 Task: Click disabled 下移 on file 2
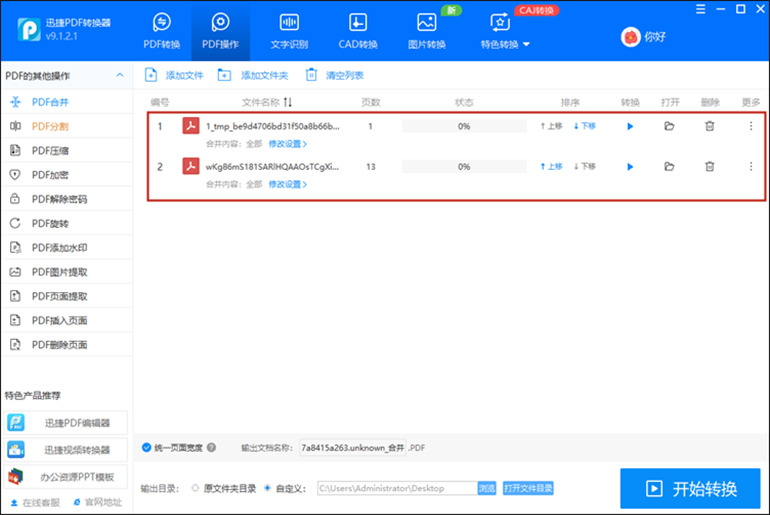coord(584,166)
